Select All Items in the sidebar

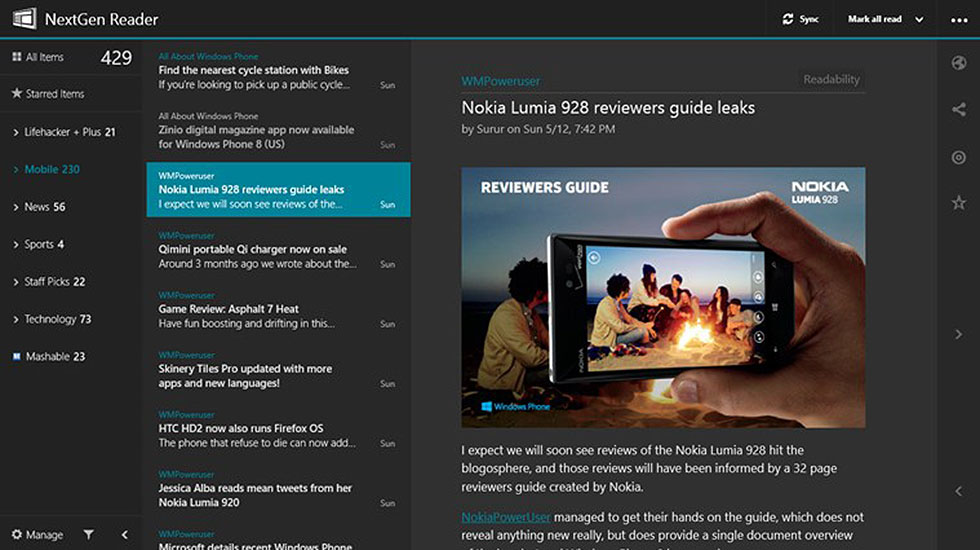pyautogui.click(x=45, y=58)
